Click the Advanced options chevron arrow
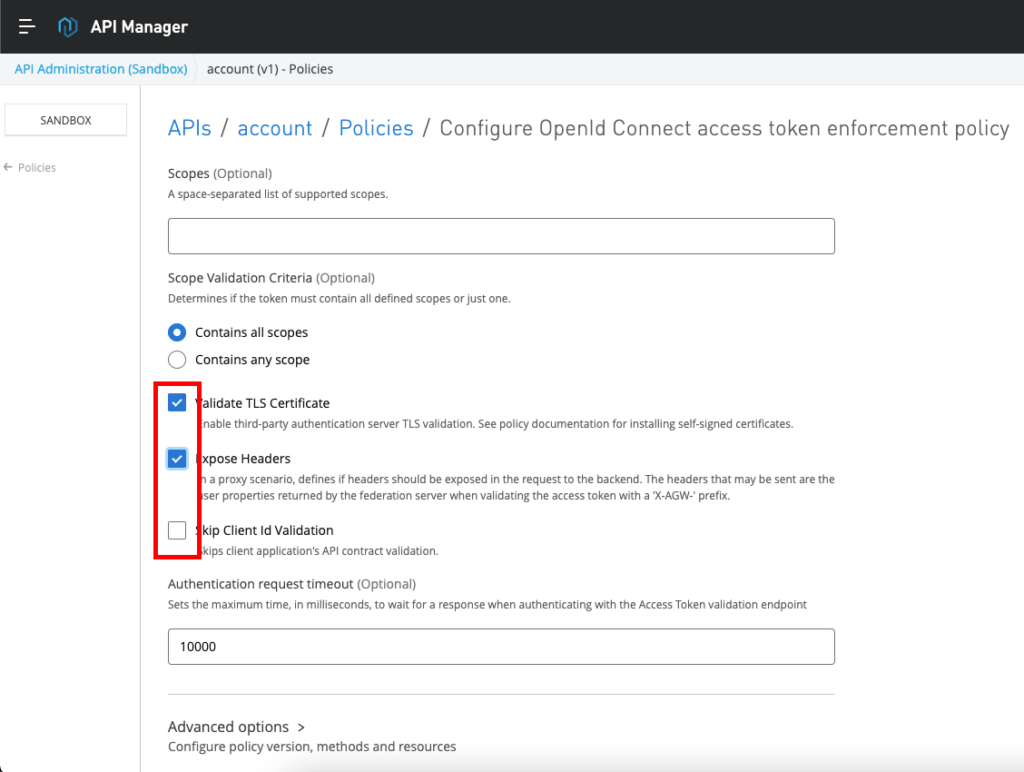 [301, 727]
